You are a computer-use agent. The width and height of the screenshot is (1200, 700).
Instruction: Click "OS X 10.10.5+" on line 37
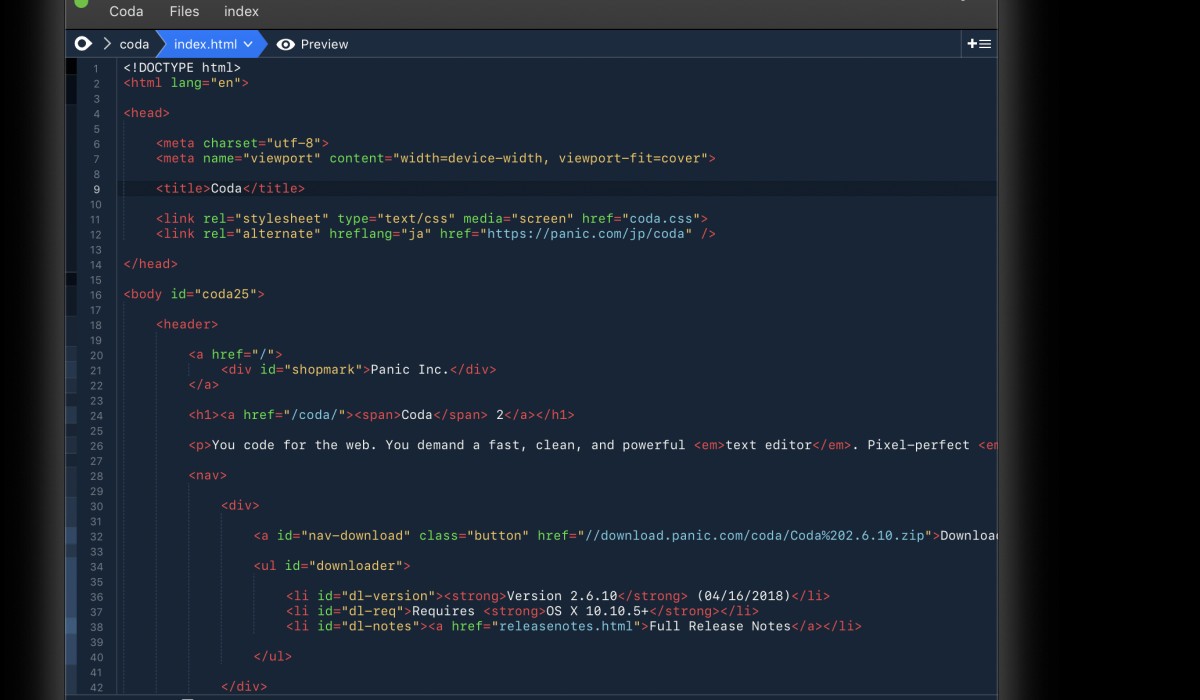pos(598,611)
